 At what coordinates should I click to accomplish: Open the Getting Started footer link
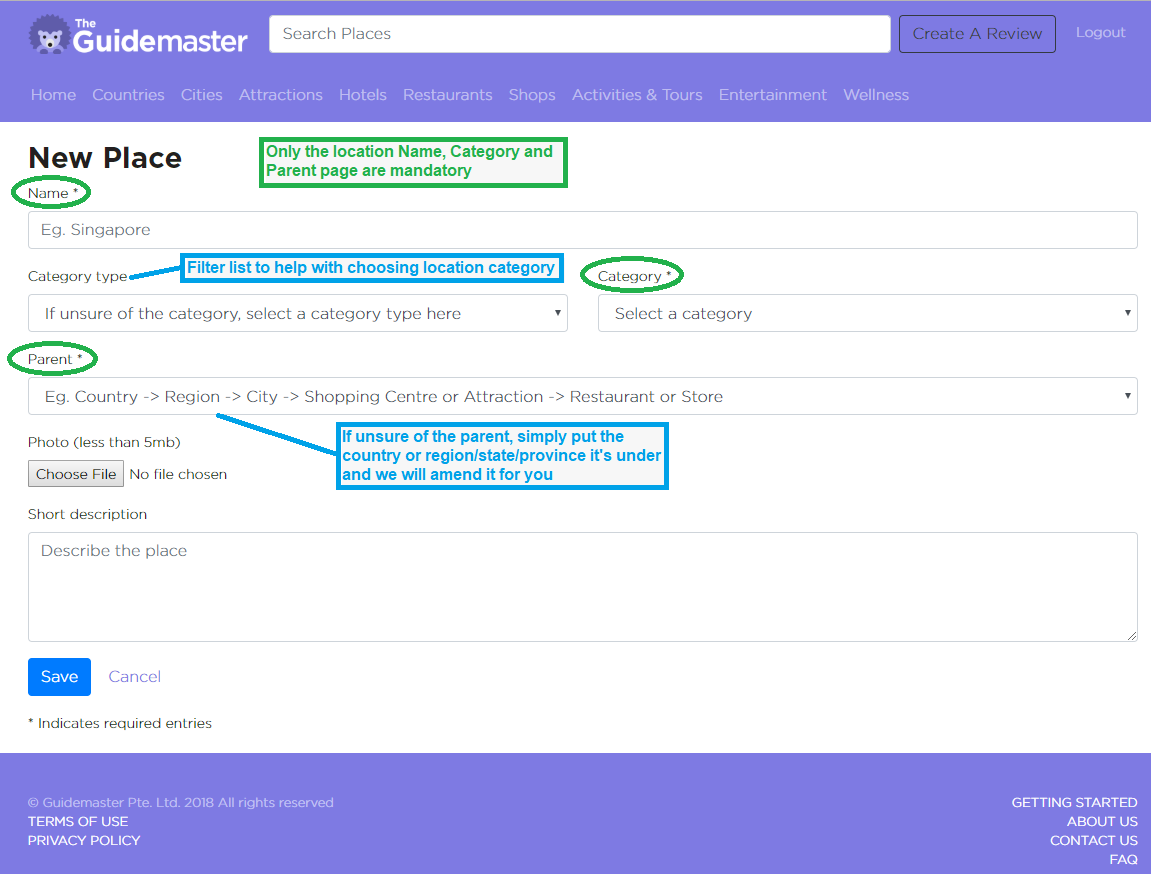coord(1075,802)
